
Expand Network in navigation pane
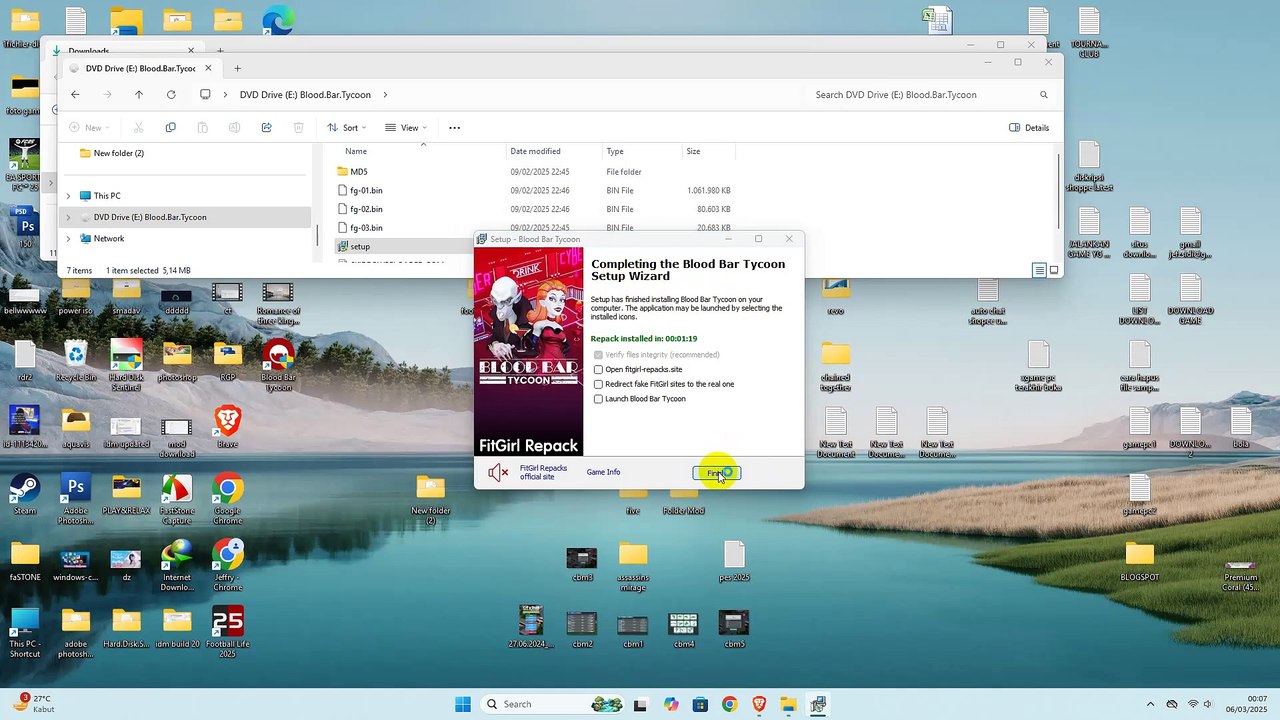pos(68,239)
